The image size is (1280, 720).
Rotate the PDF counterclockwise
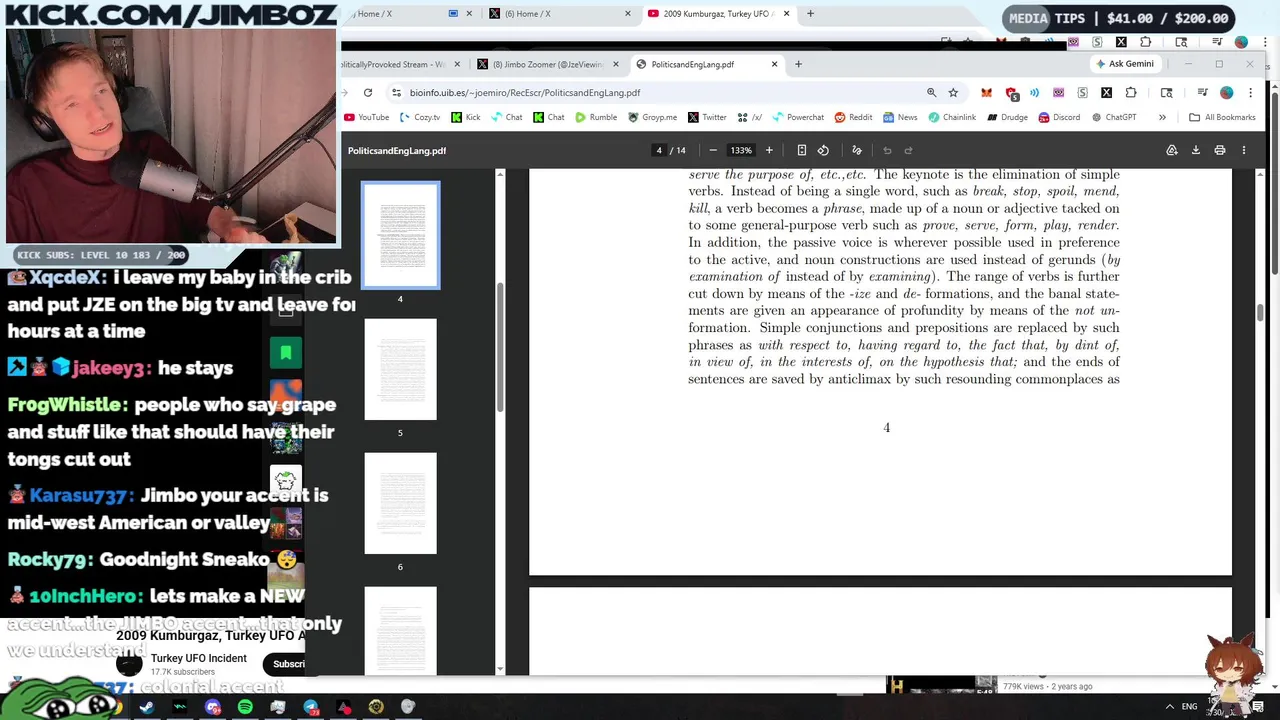823,151
